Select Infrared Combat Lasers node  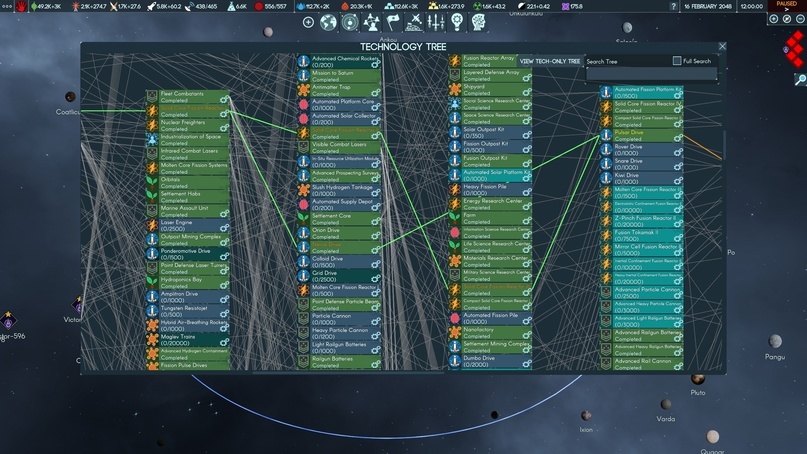188,154
